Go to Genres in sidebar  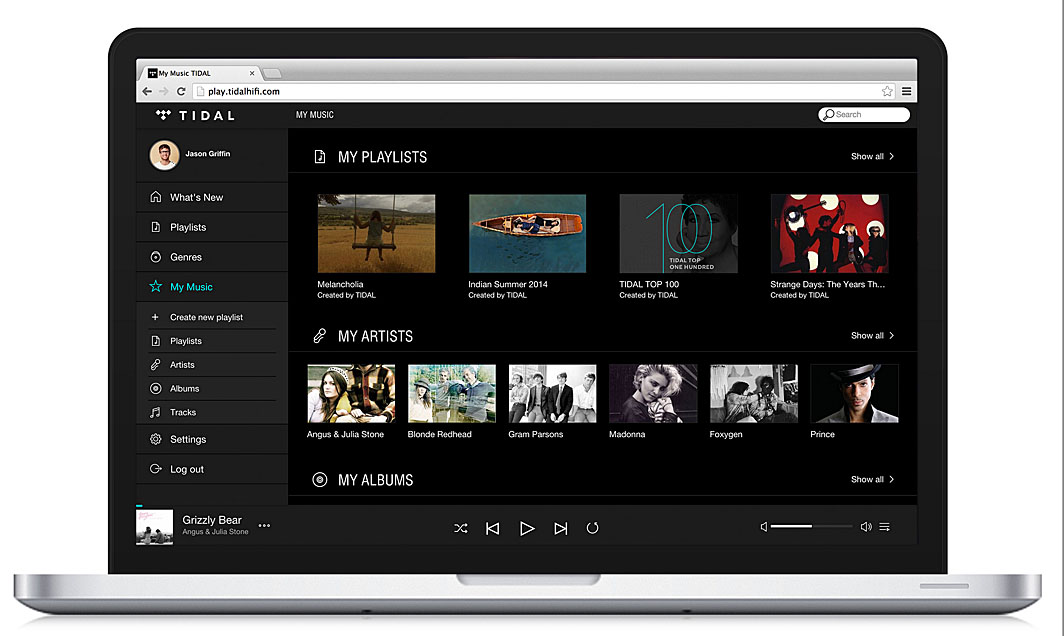186,257
